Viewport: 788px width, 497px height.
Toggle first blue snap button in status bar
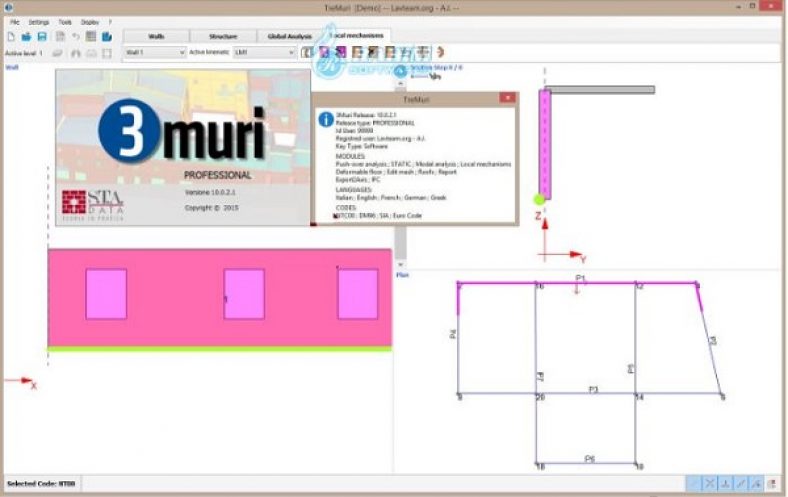click(x=694, y=484)
